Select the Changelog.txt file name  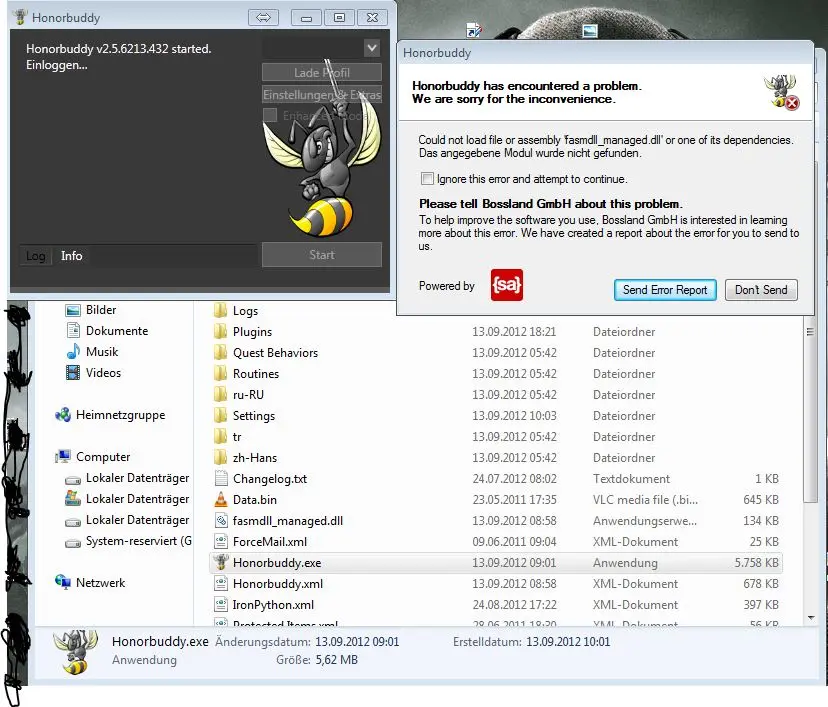click(270, 479)
